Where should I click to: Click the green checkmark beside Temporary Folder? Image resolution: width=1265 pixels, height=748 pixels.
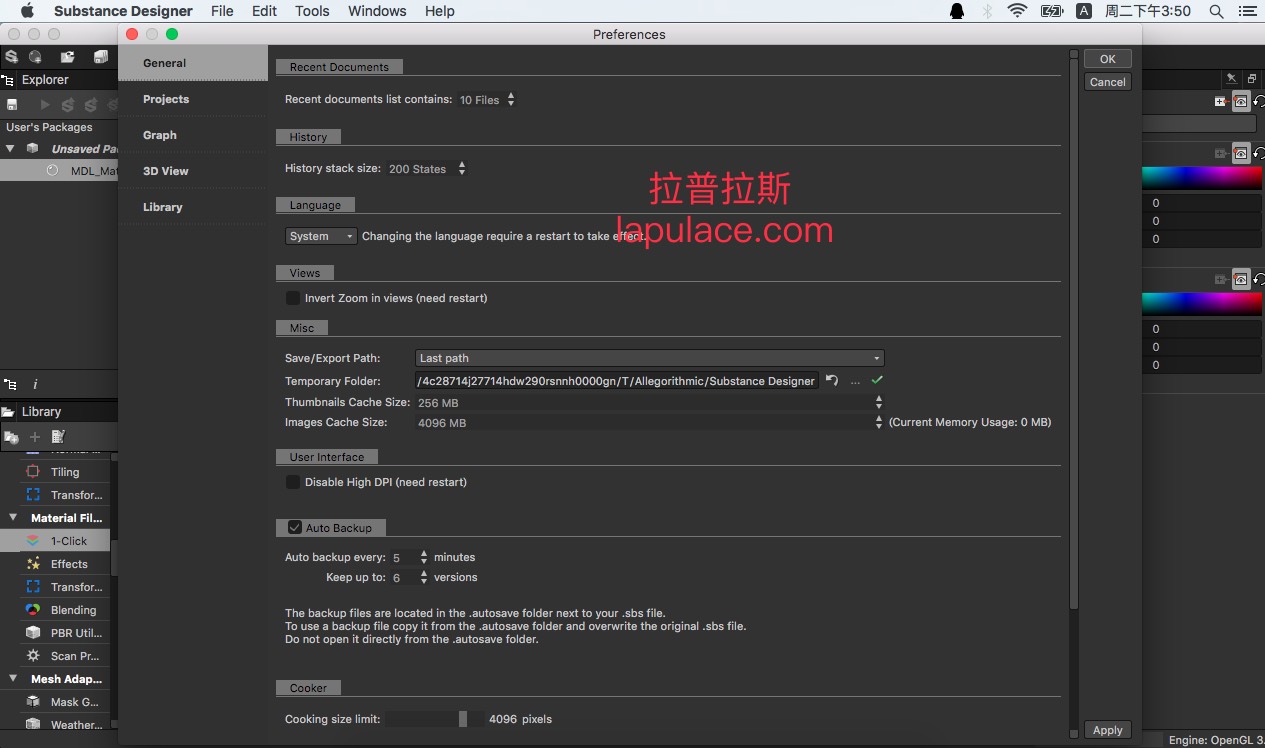(x=877, y=380)
